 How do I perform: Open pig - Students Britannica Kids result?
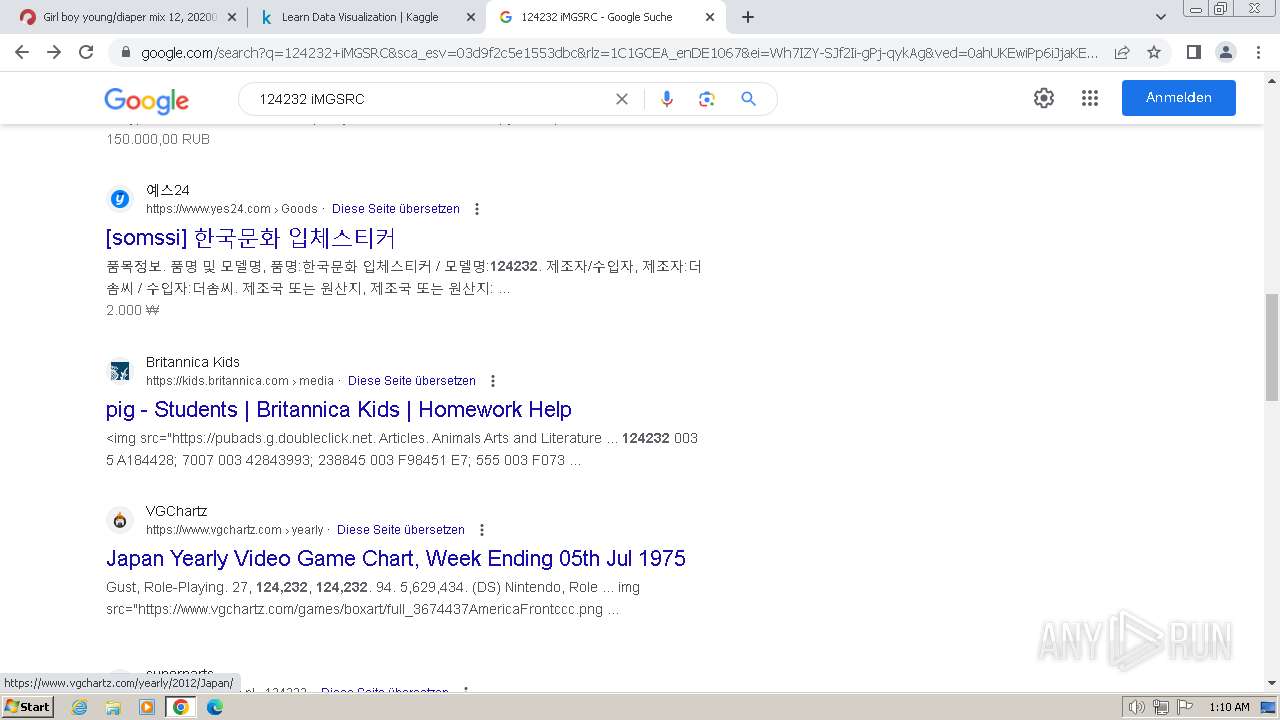(339, 410)
